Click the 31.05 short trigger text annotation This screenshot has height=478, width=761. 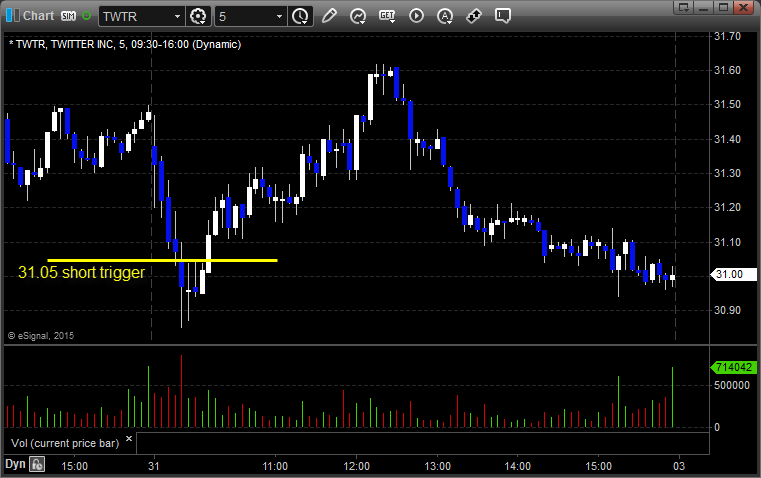(x=82, y=272)
